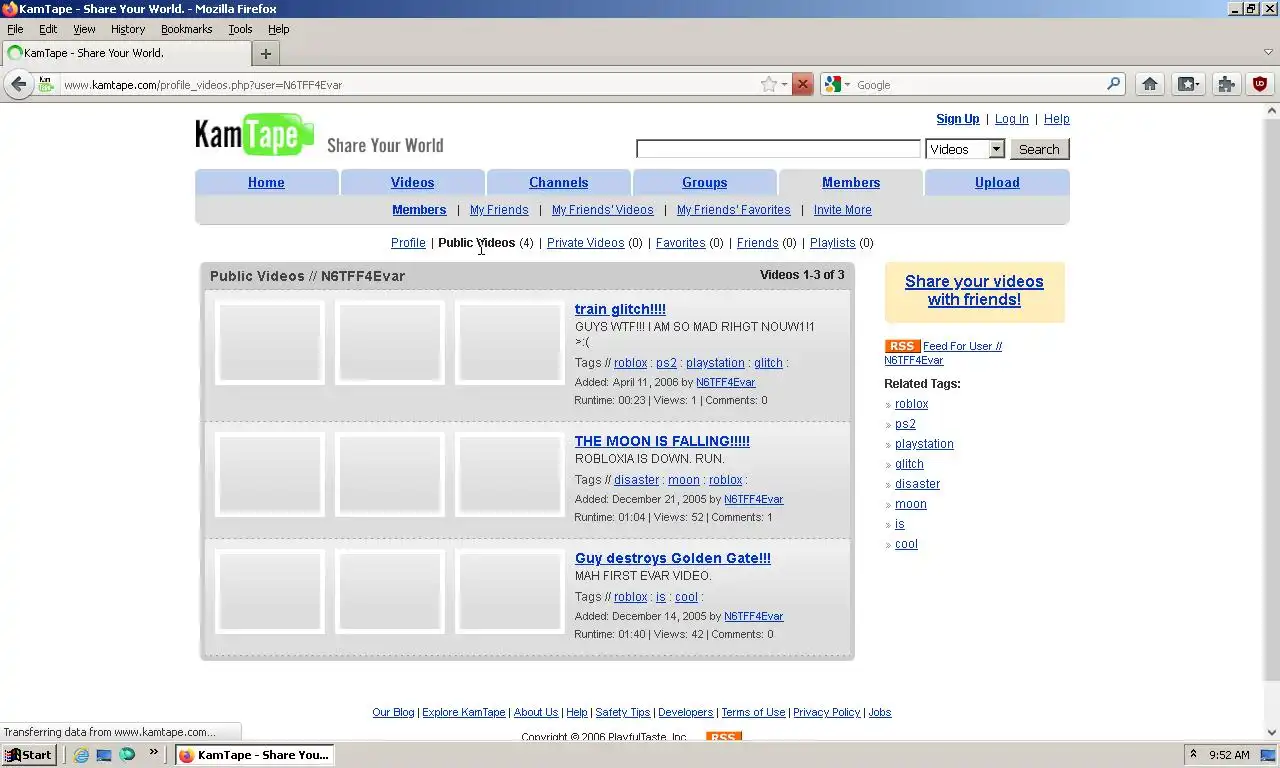Screen dimensions: 1280x768
Task: Open the Invite More link
Action: [x=842, y=210]
